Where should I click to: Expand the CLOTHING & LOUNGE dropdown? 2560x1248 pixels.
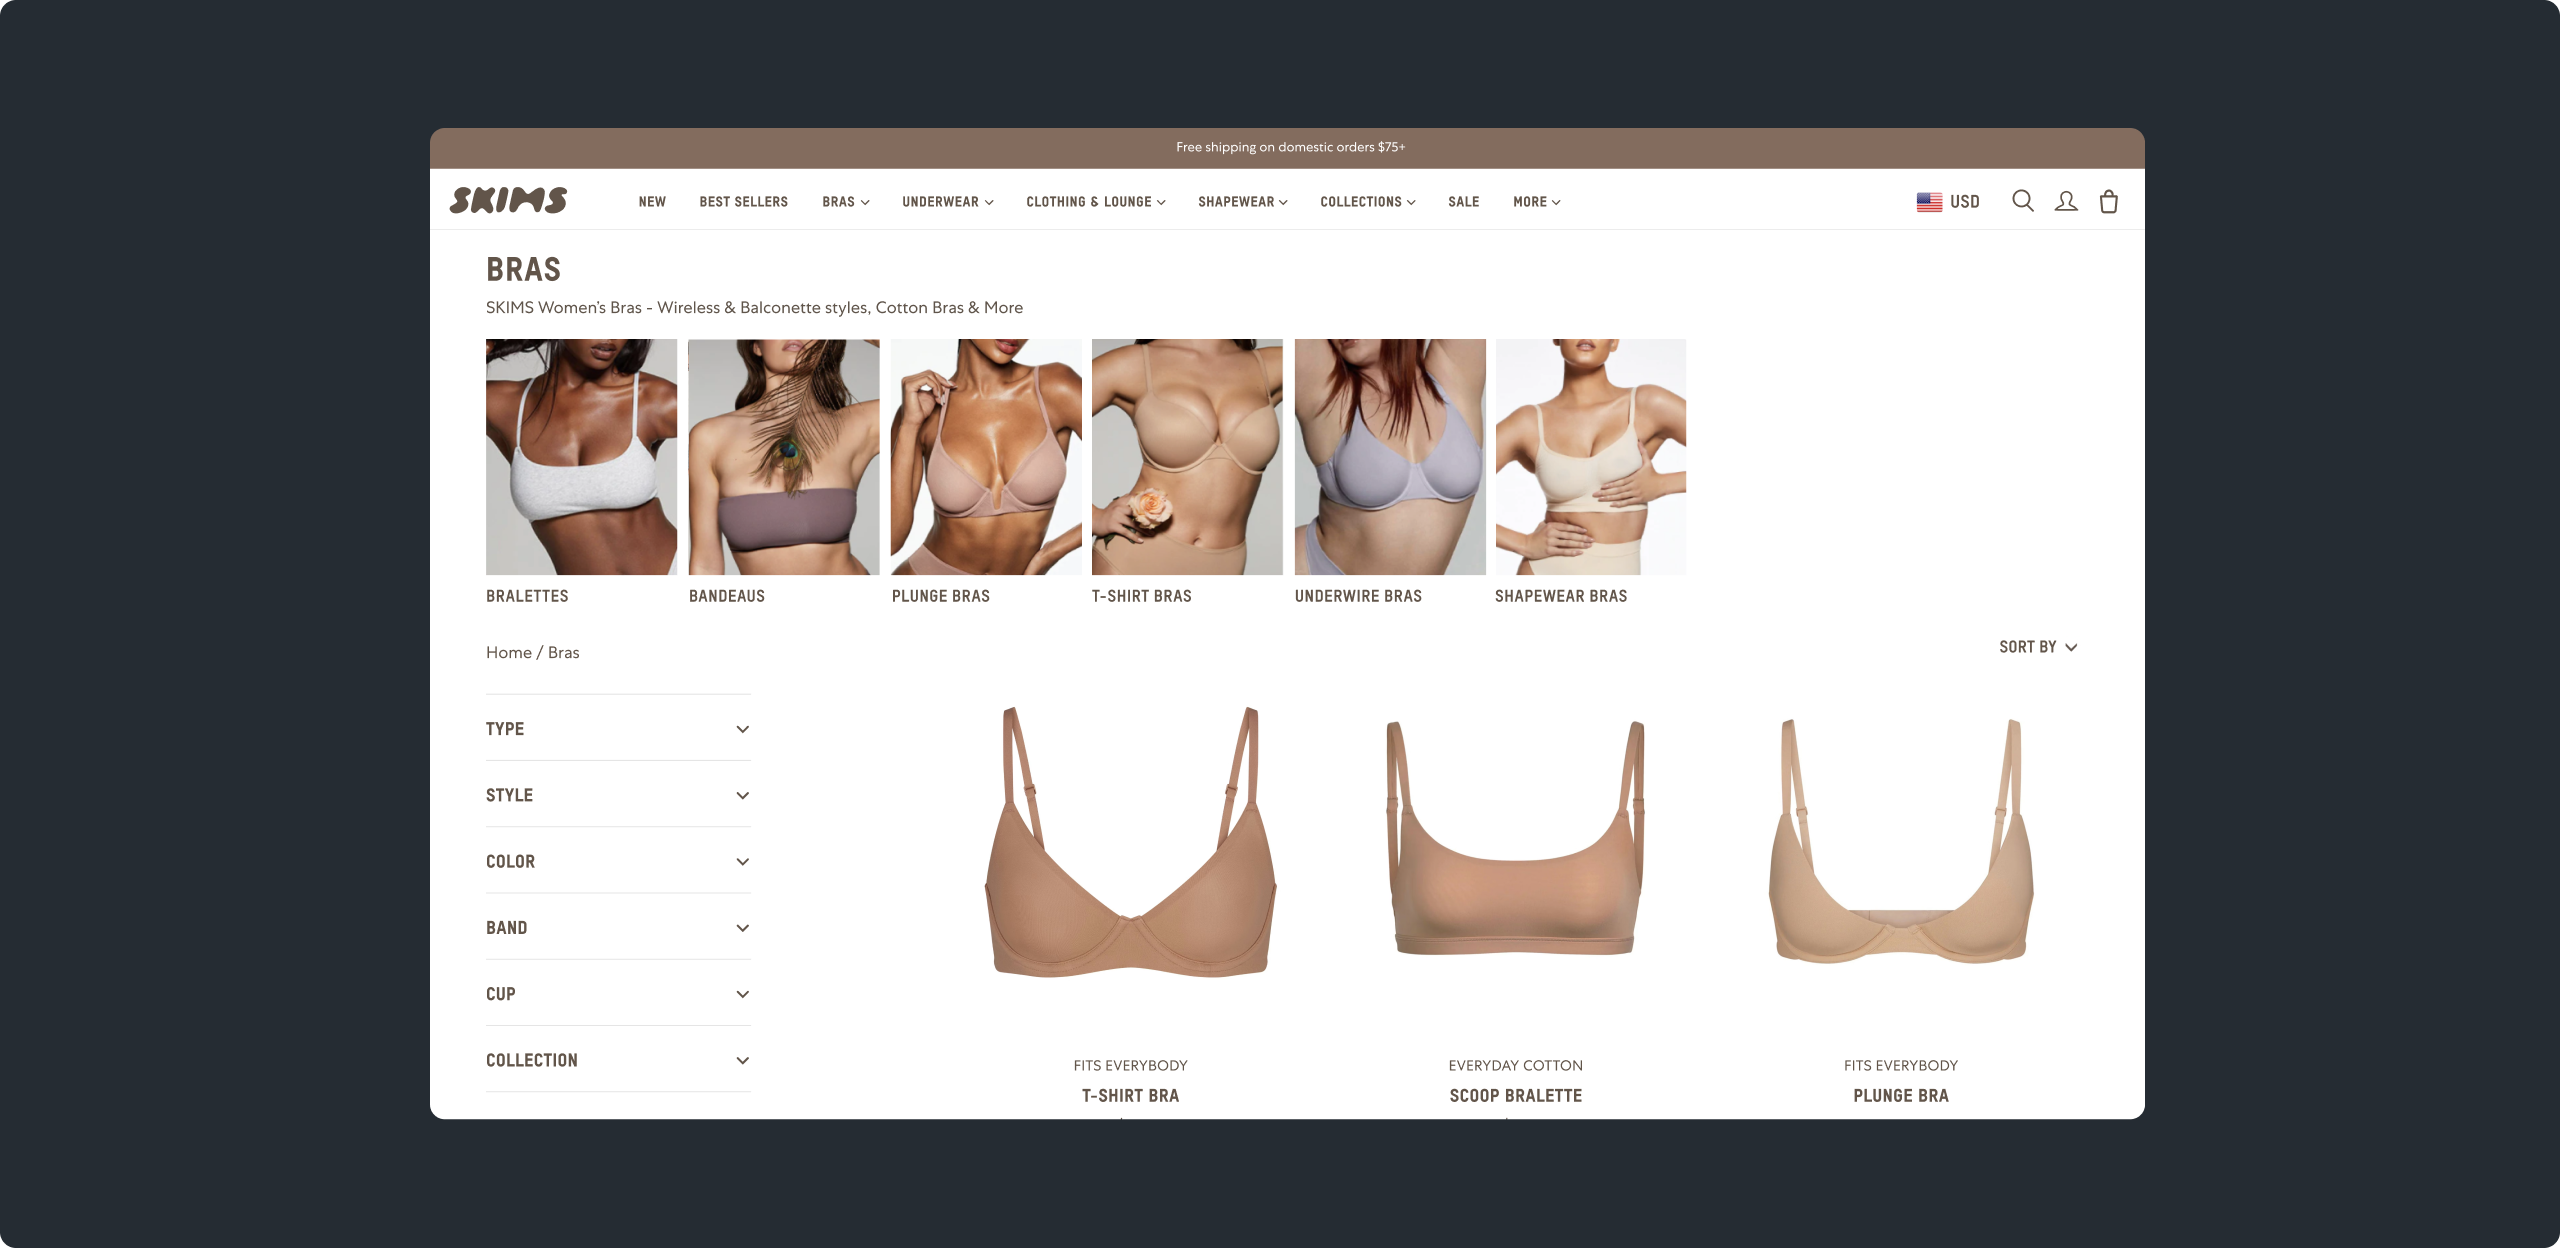tap(1096, 202)
